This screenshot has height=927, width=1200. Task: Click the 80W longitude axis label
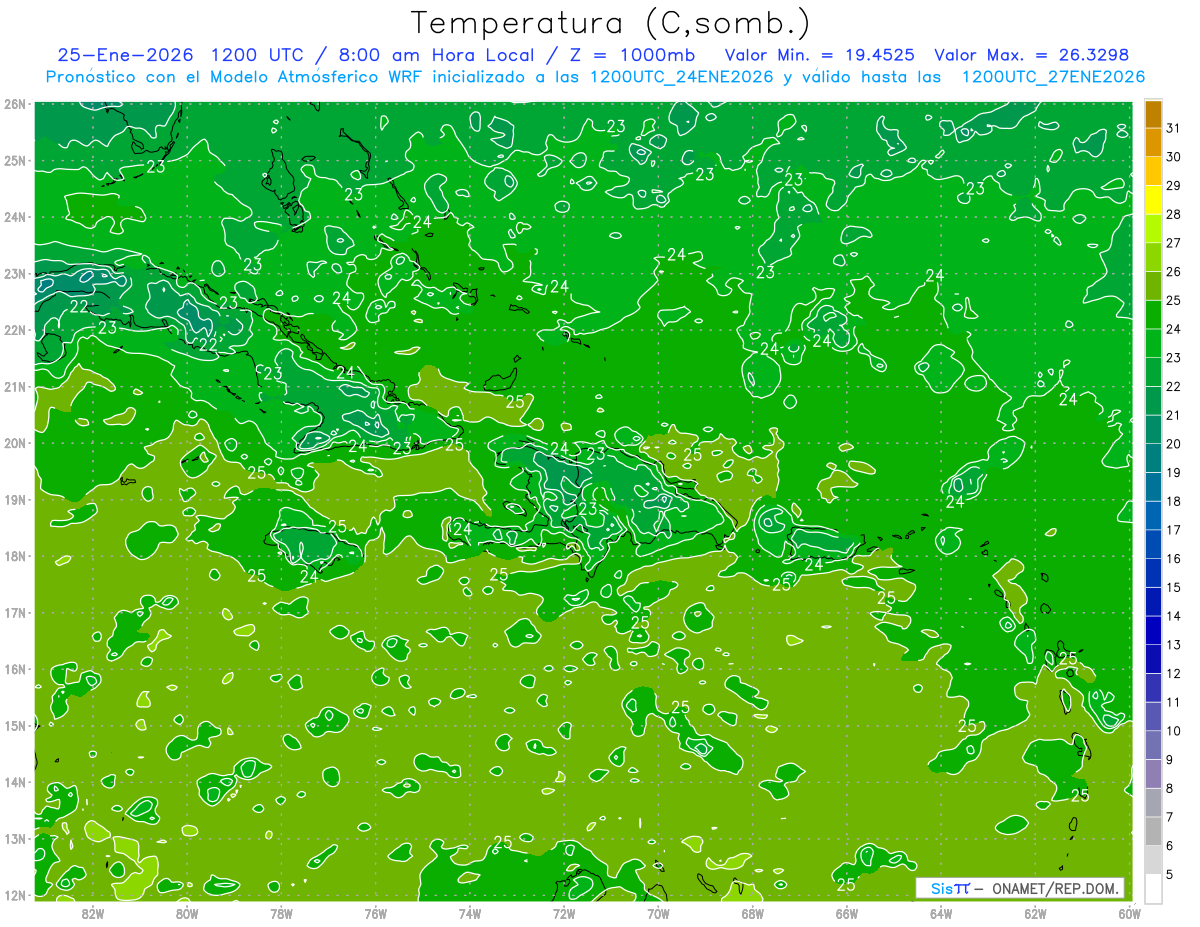[187, 912]
